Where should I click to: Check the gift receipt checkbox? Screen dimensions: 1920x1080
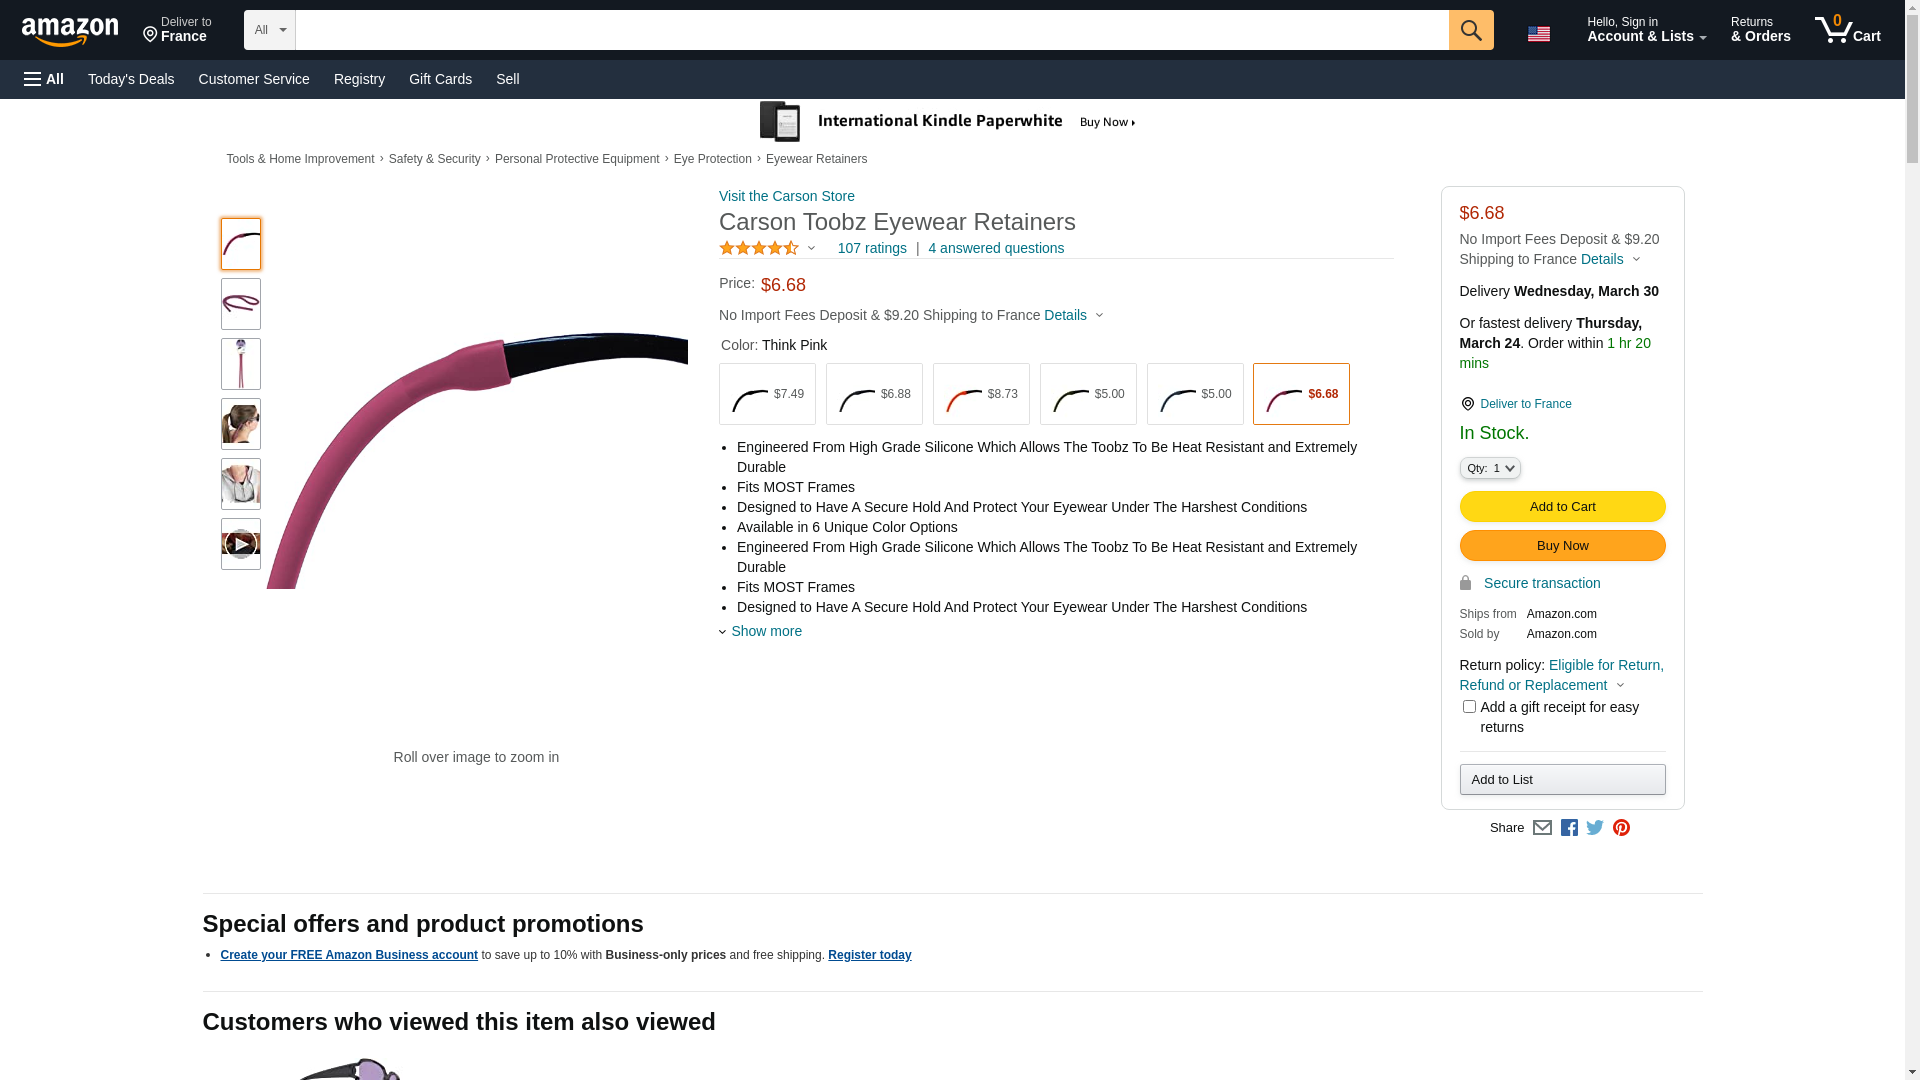[x=1469, y=707]
